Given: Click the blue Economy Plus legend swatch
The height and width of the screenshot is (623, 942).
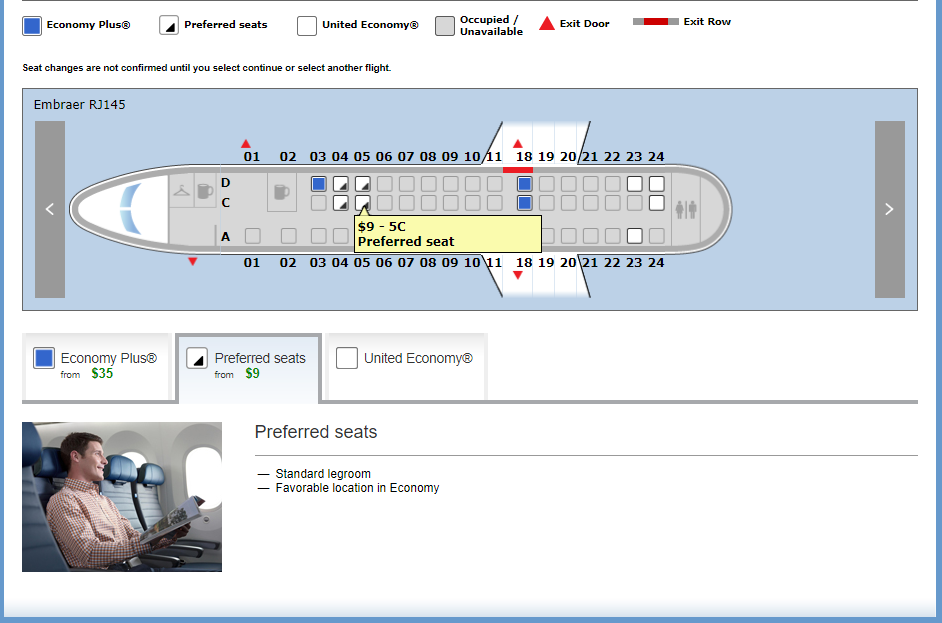Looking at the screenshot, I should [x=32, y=26].
